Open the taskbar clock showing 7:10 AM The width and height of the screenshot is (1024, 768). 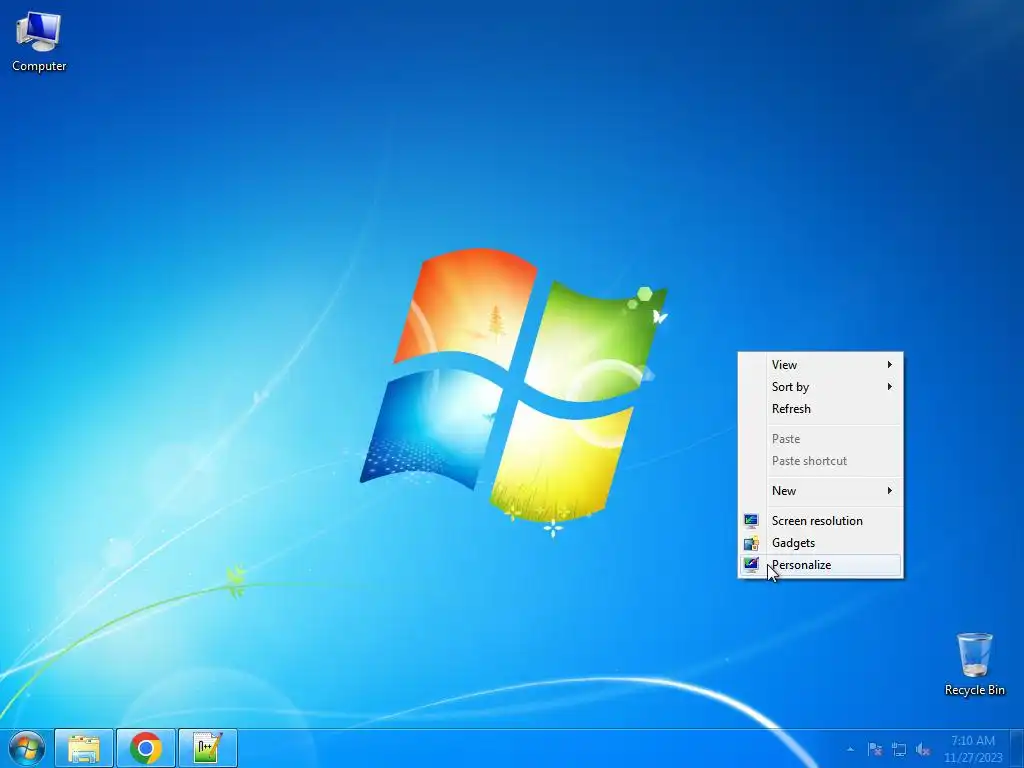(973, 748)
